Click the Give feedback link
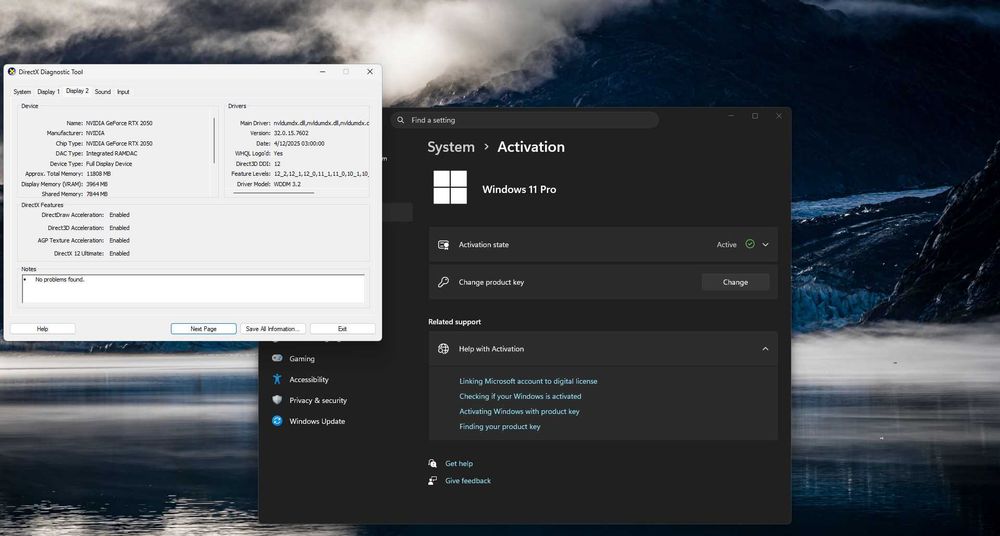 tap(468, 480)
